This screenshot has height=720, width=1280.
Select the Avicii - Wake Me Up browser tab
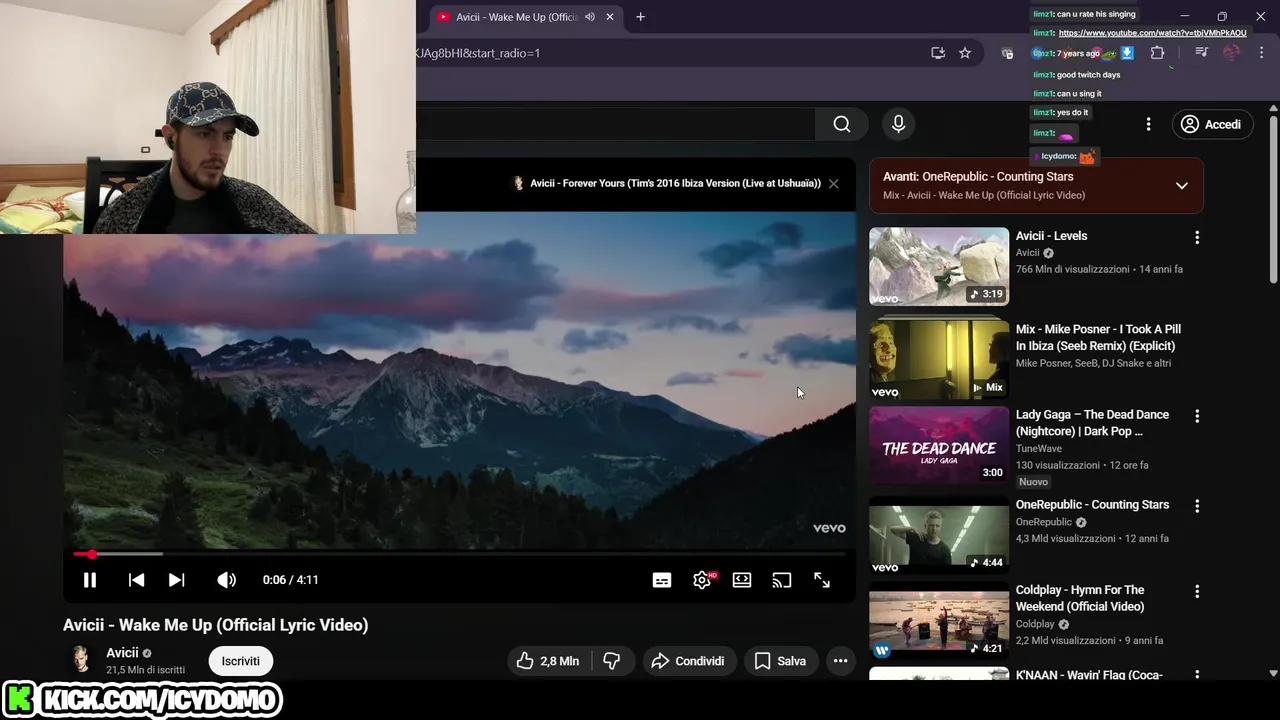(516, 17)
